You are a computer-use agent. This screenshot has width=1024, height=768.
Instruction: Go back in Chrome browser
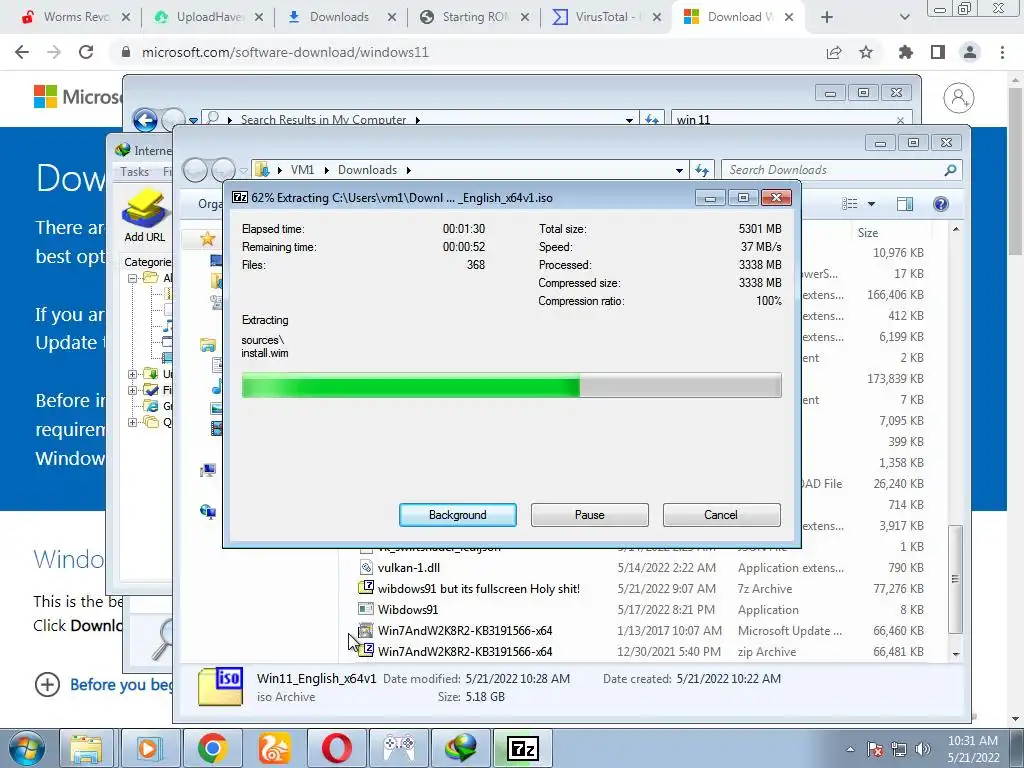click(22, 52)
